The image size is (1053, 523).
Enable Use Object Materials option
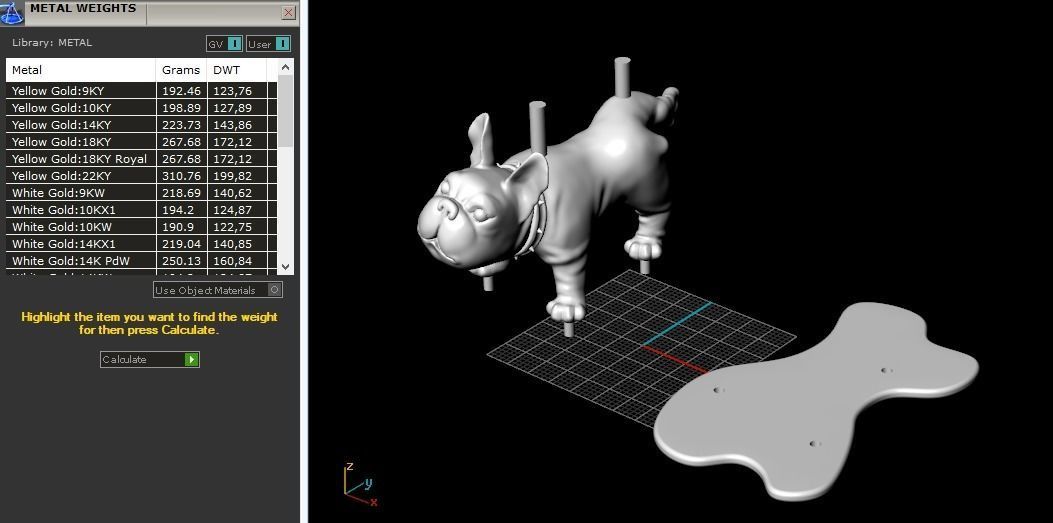pyautogui.click(x=218, y=290)
